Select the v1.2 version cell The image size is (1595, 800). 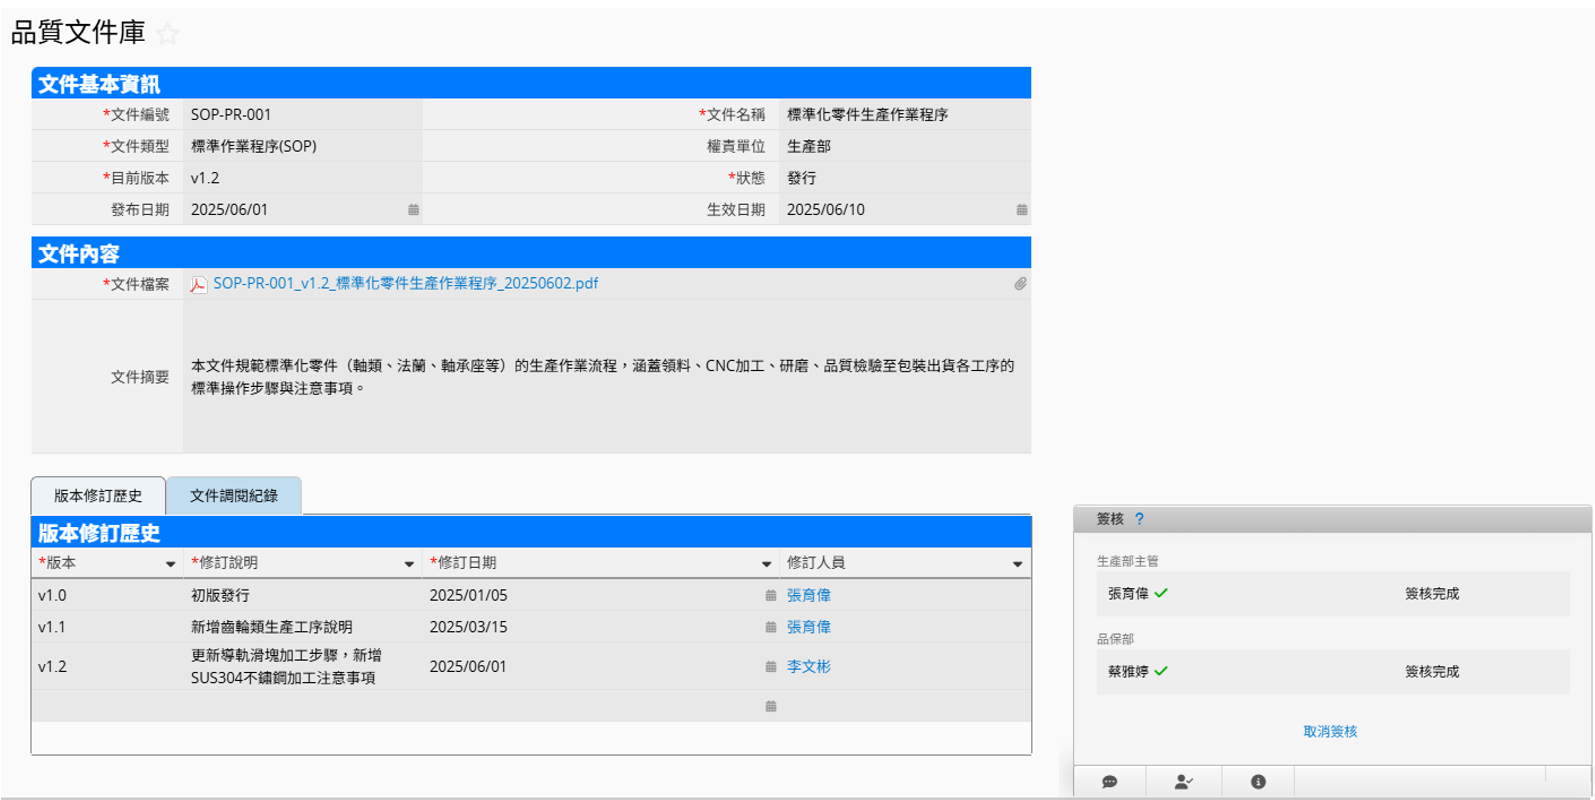coord(107,666)
